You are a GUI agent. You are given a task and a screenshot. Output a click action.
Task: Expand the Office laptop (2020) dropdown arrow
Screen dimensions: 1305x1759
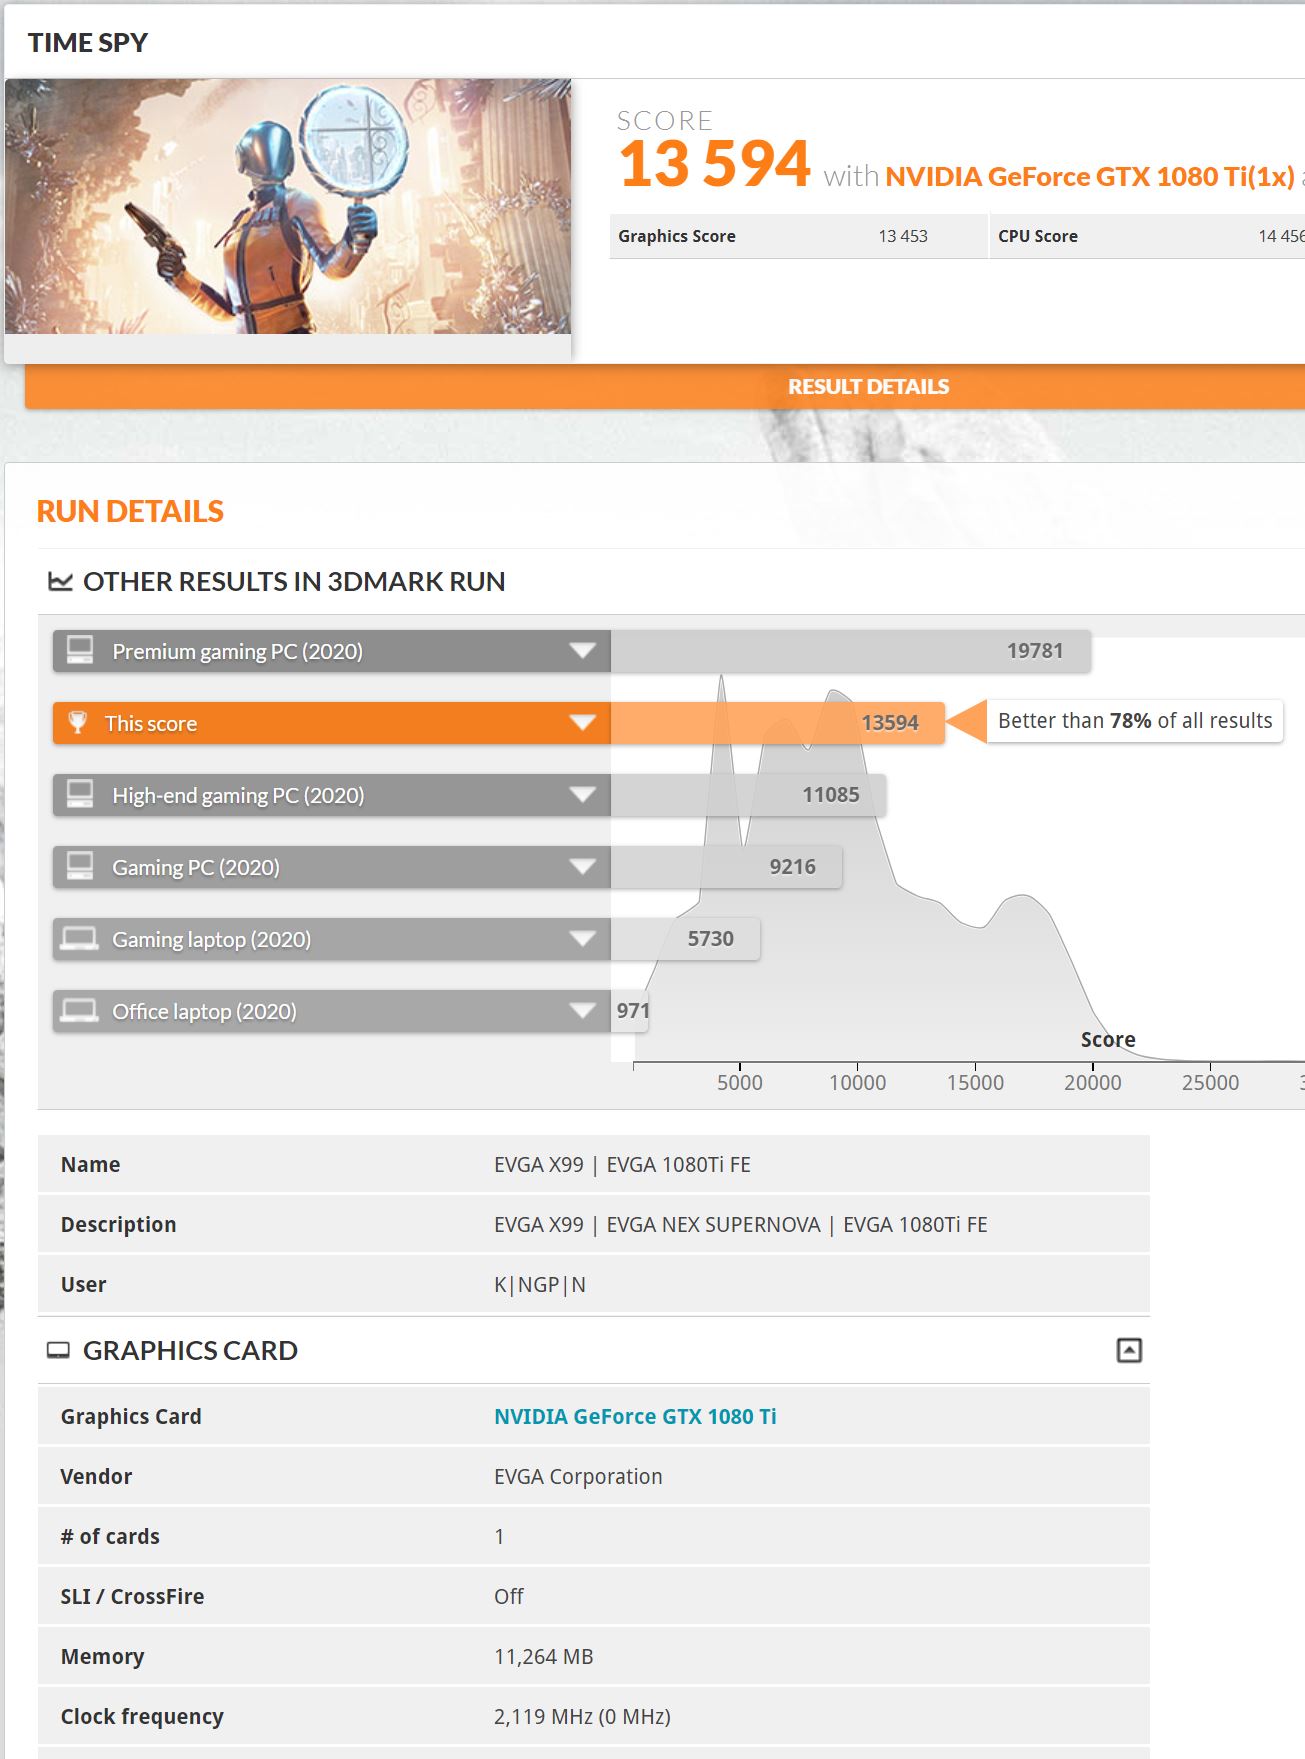[582, 1011]
